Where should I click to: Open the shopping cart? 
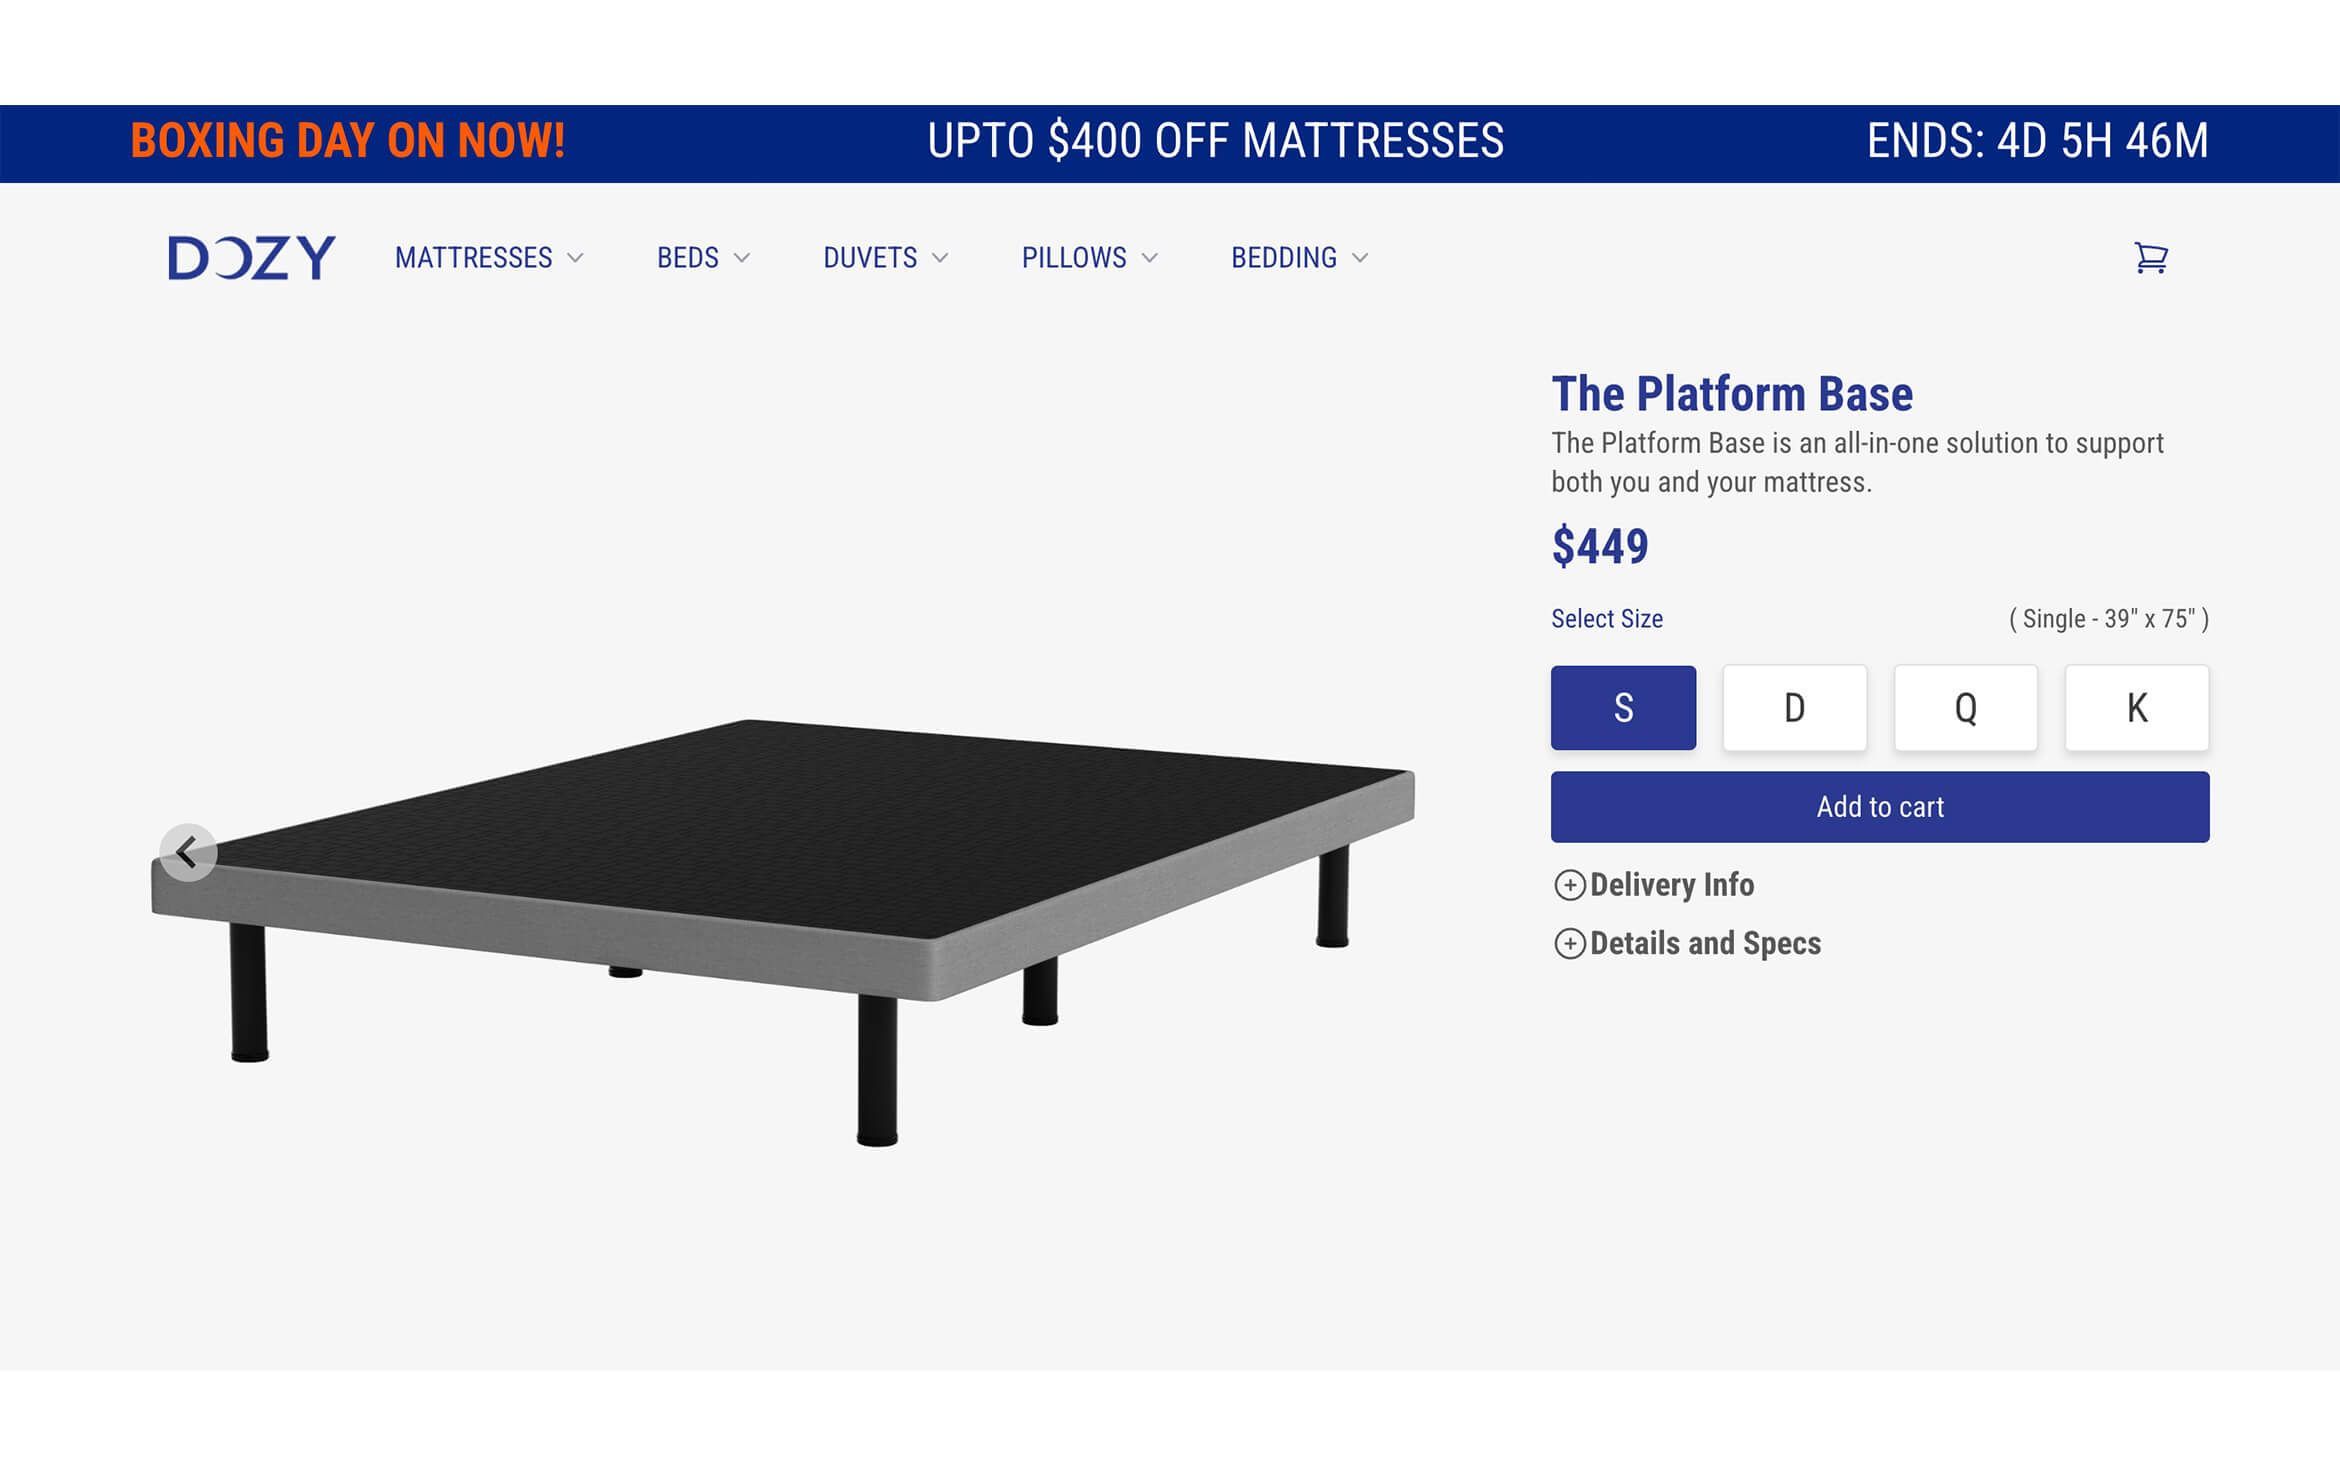tap(2153, 259)
